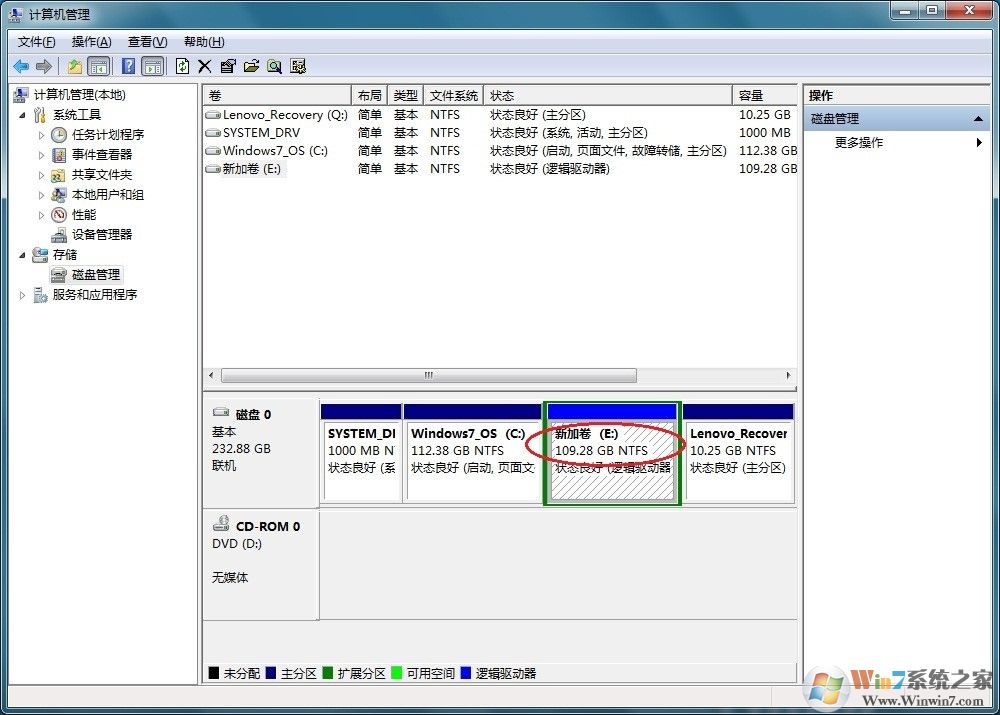Open Properties via the toolbar icon
Image resolution: width=1000 pixels, height=715 pixels.
[228, 66]
